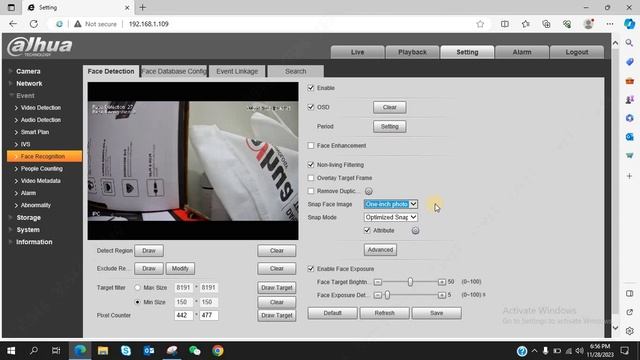Open taskbar search icon
Viewport: 640px width, 360px height.
[x=34, y=351]
